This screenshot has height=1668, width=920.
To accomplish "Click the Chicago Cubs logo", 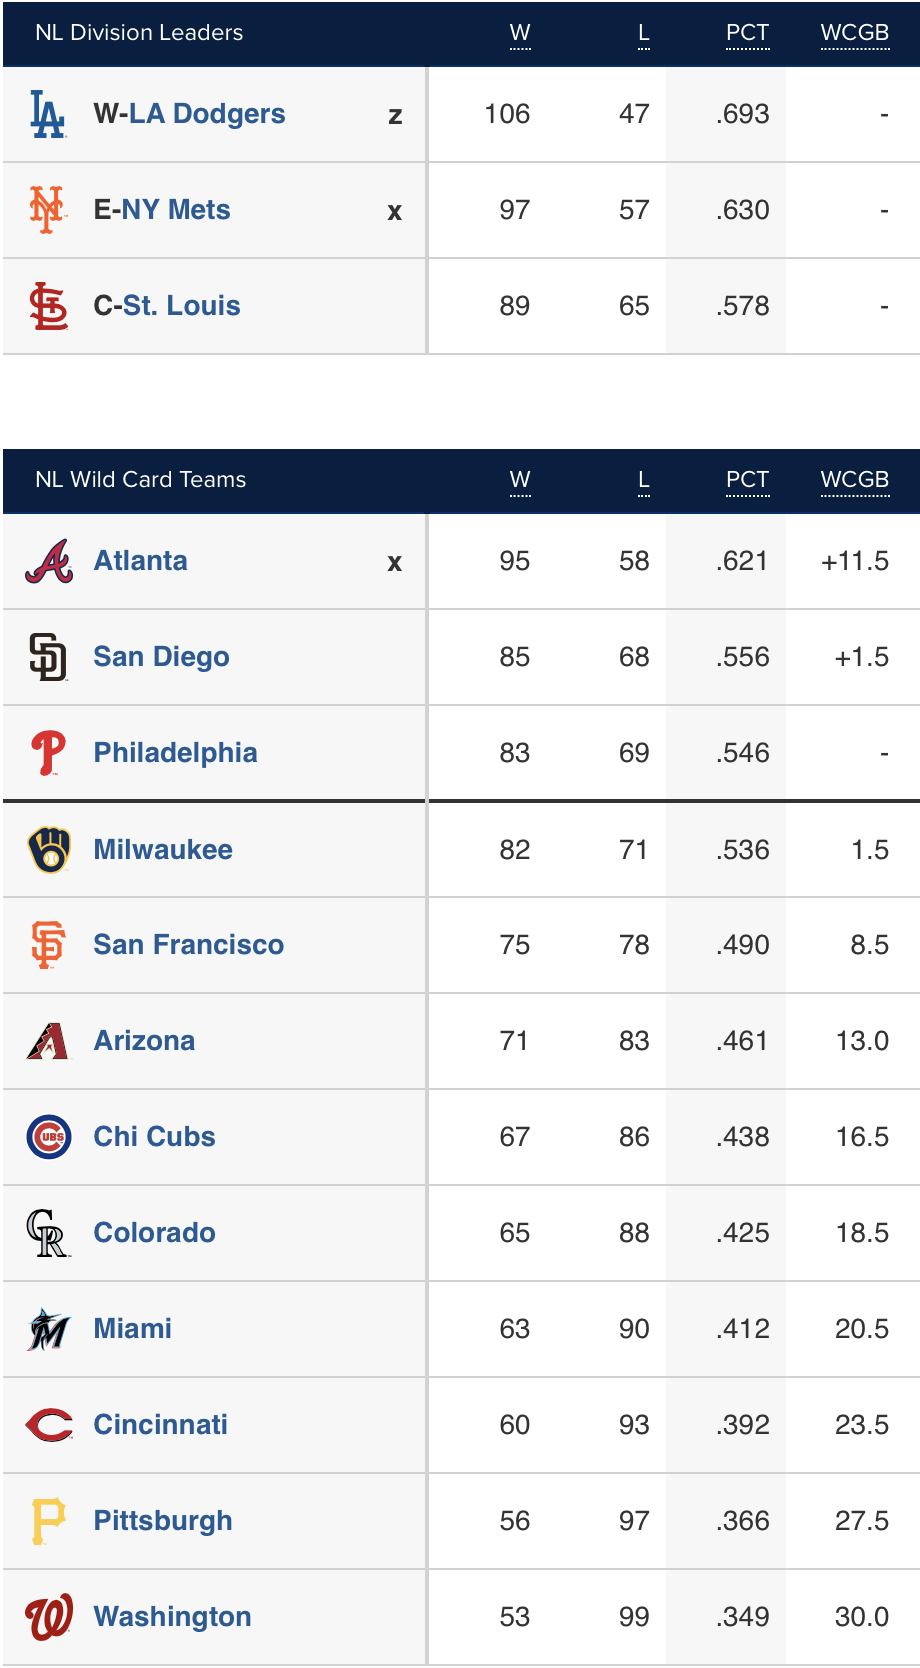I will click(49, 1137).
